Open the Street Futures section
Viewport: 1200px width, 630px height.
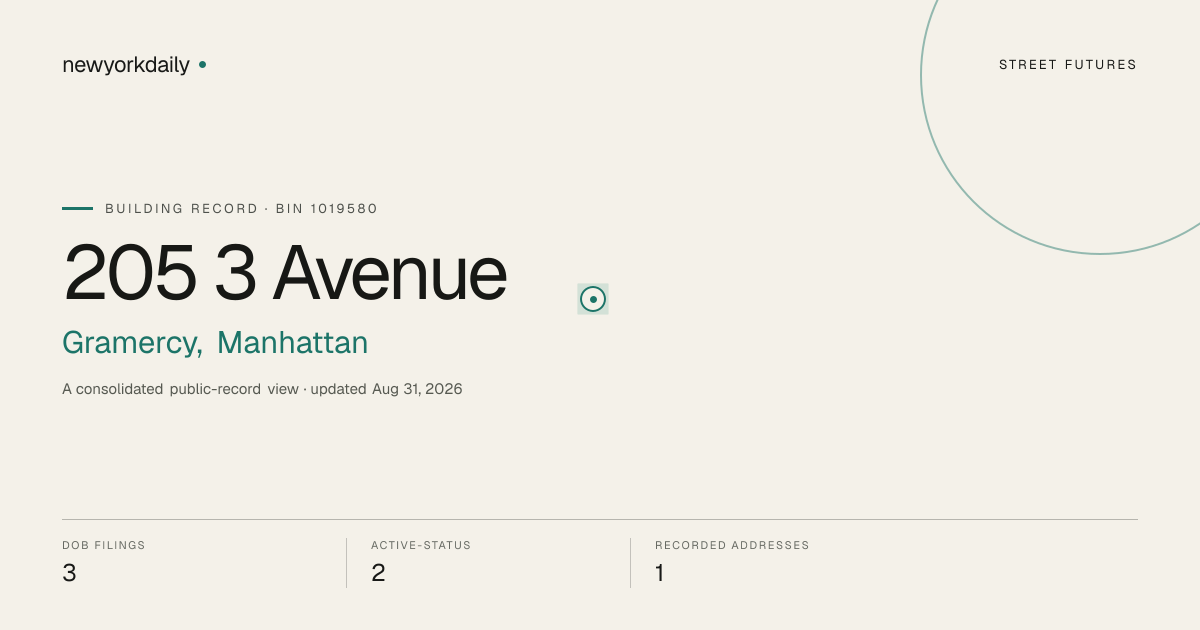tap(1068, 65)
